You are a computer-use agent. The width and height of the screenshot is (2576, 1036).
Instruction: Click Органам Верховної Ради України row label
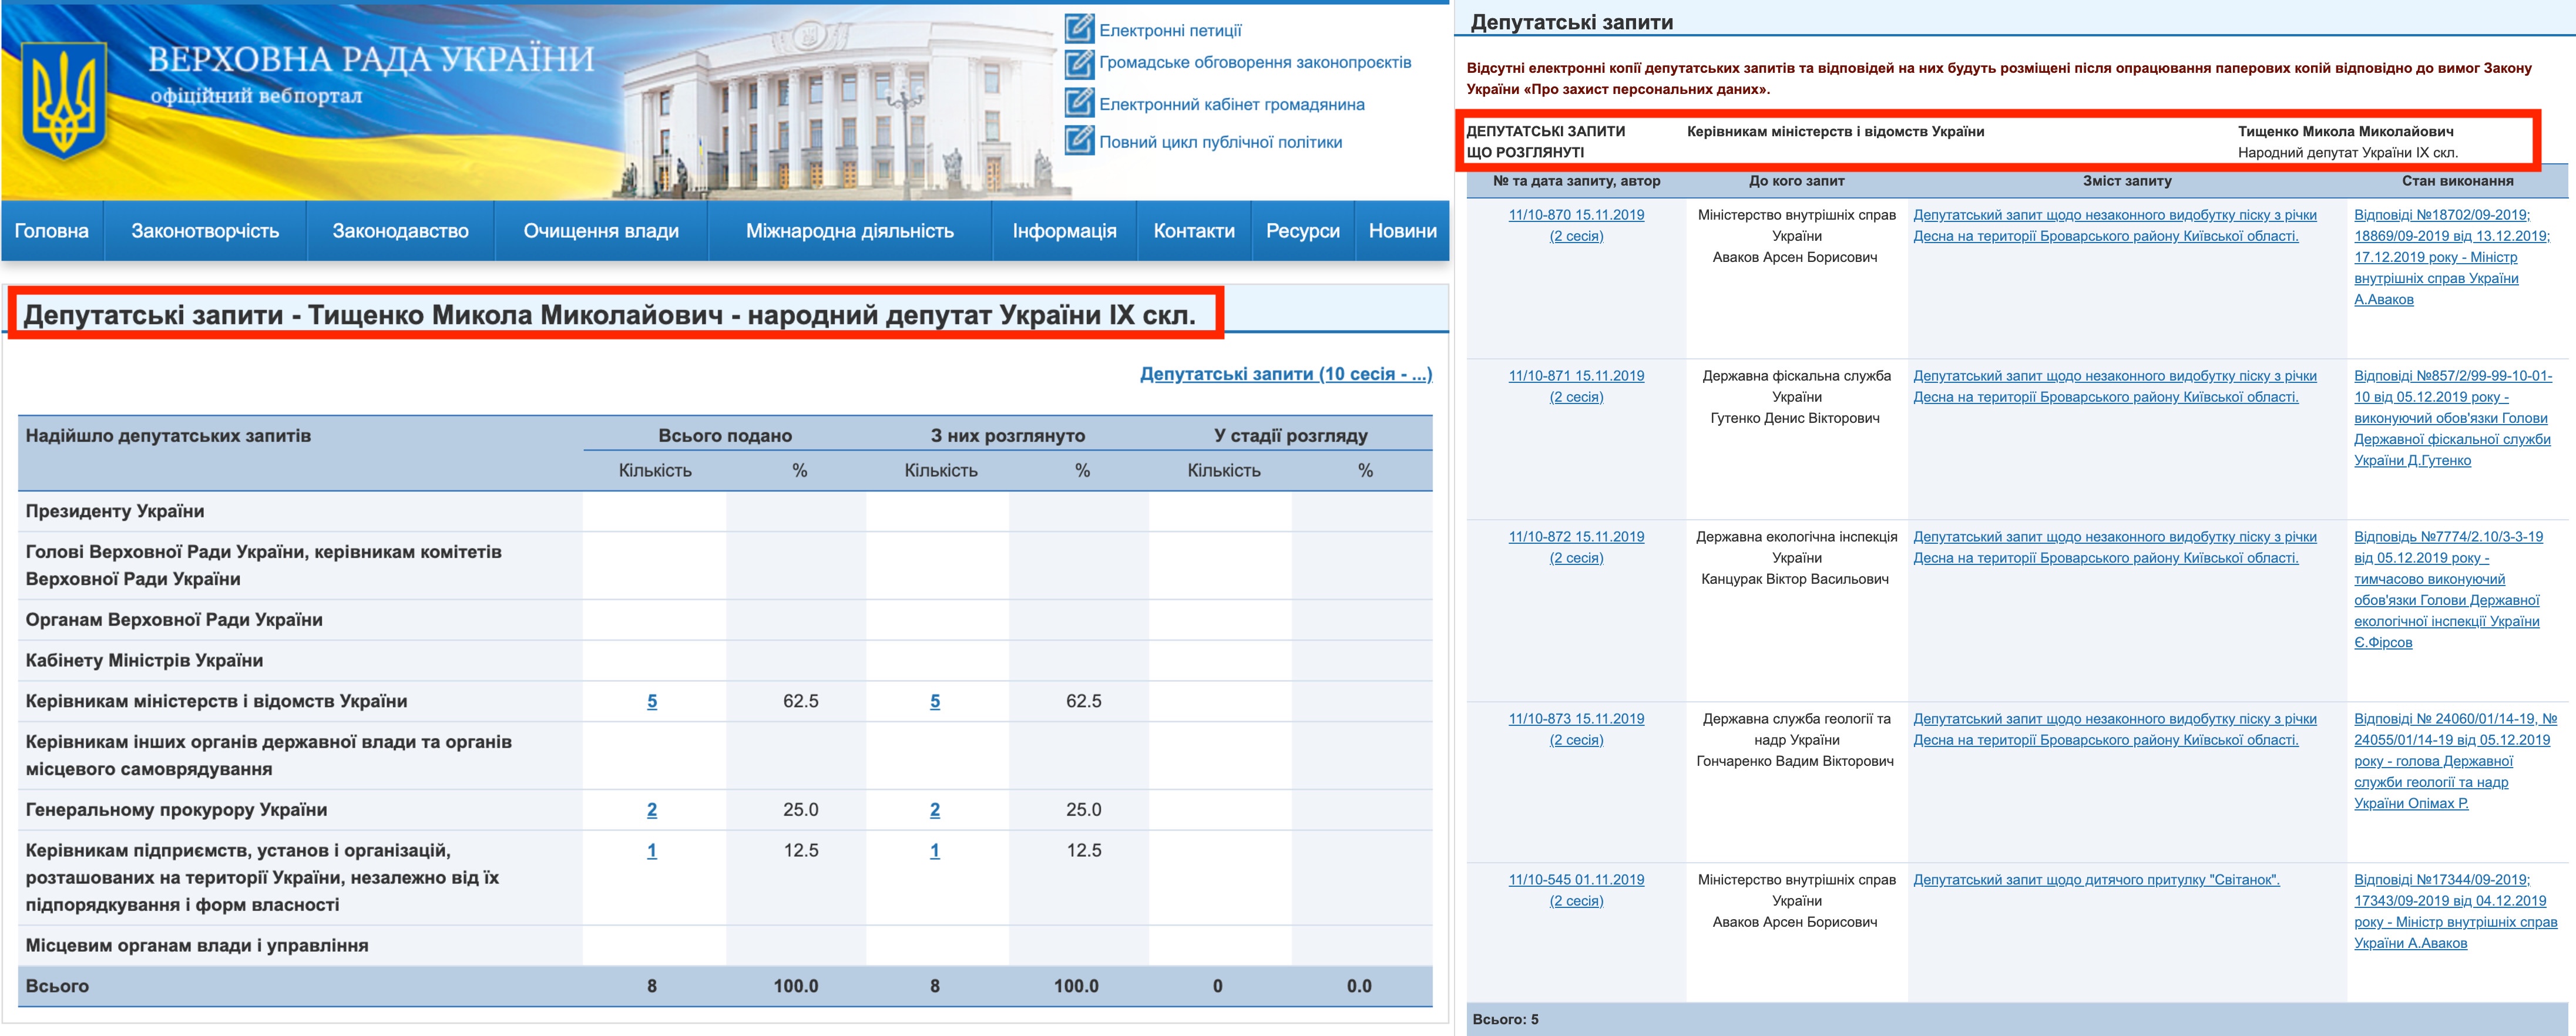pyautogui.click(x=174, y=620)
